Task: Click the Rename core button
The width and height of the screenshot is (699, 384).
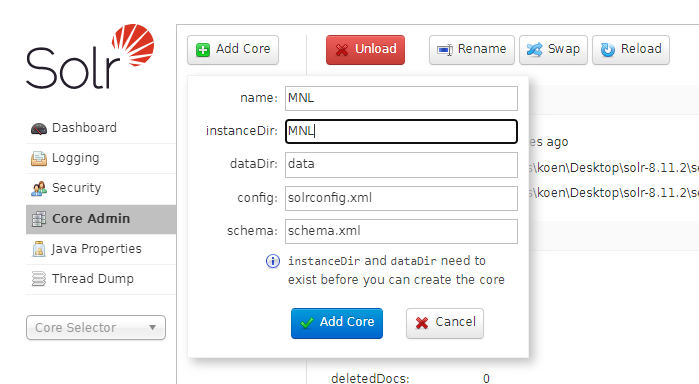Action: 472,50
